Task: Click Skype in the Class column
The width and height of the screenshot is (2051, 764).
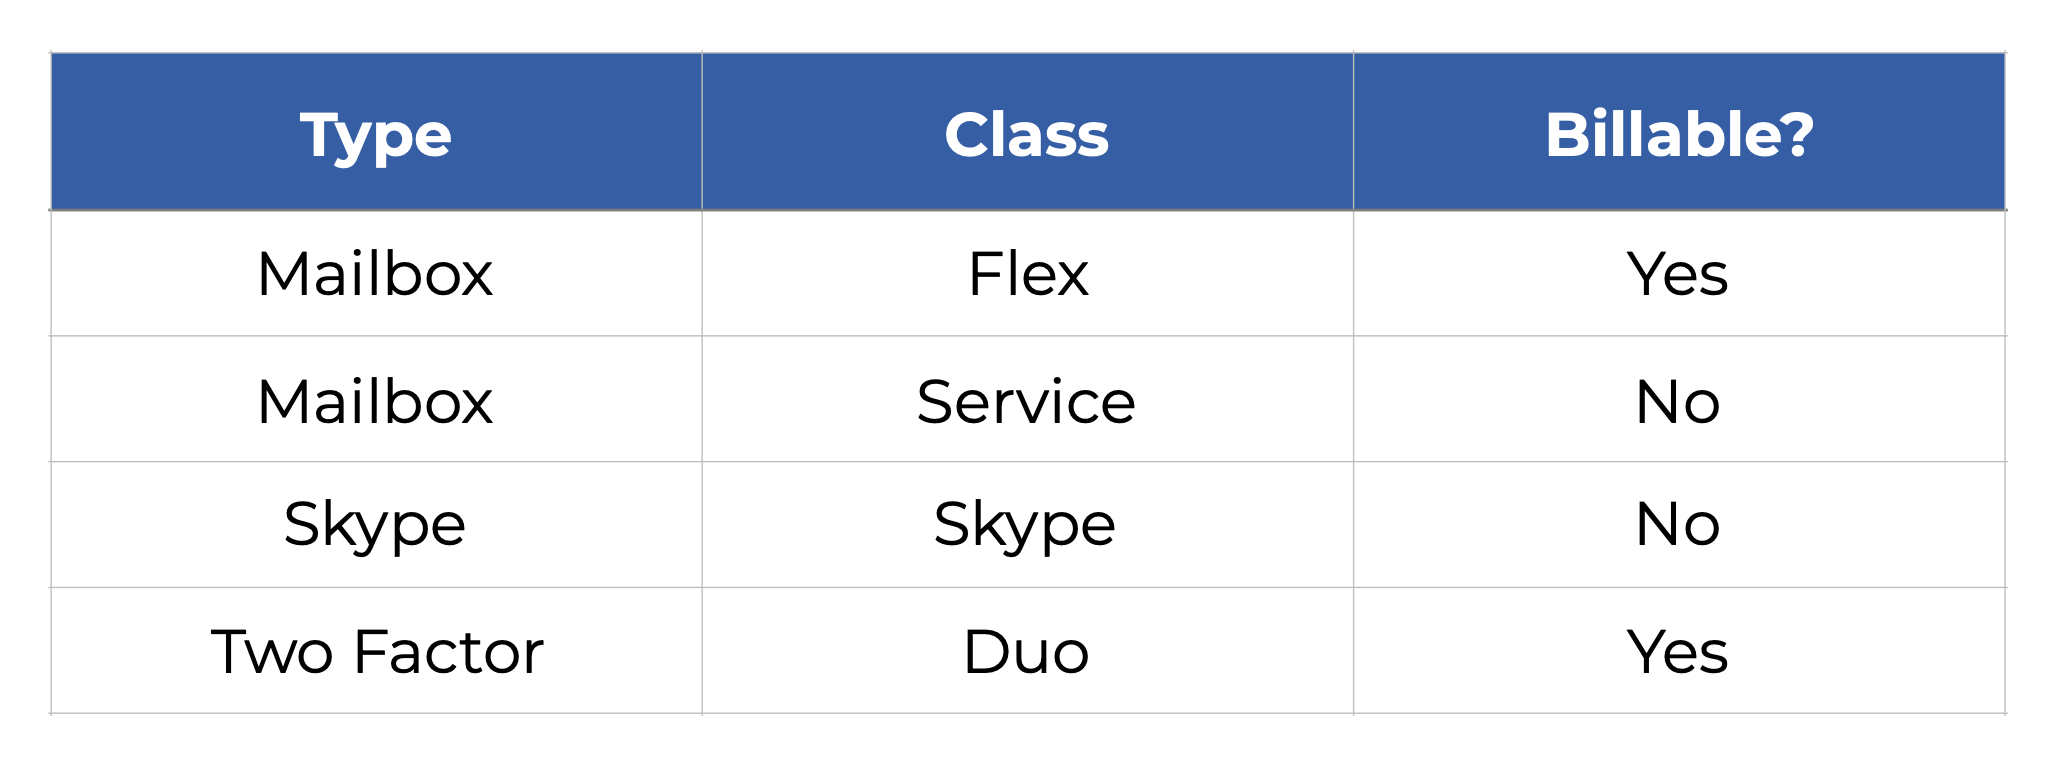Action: tap(1025, 525)
